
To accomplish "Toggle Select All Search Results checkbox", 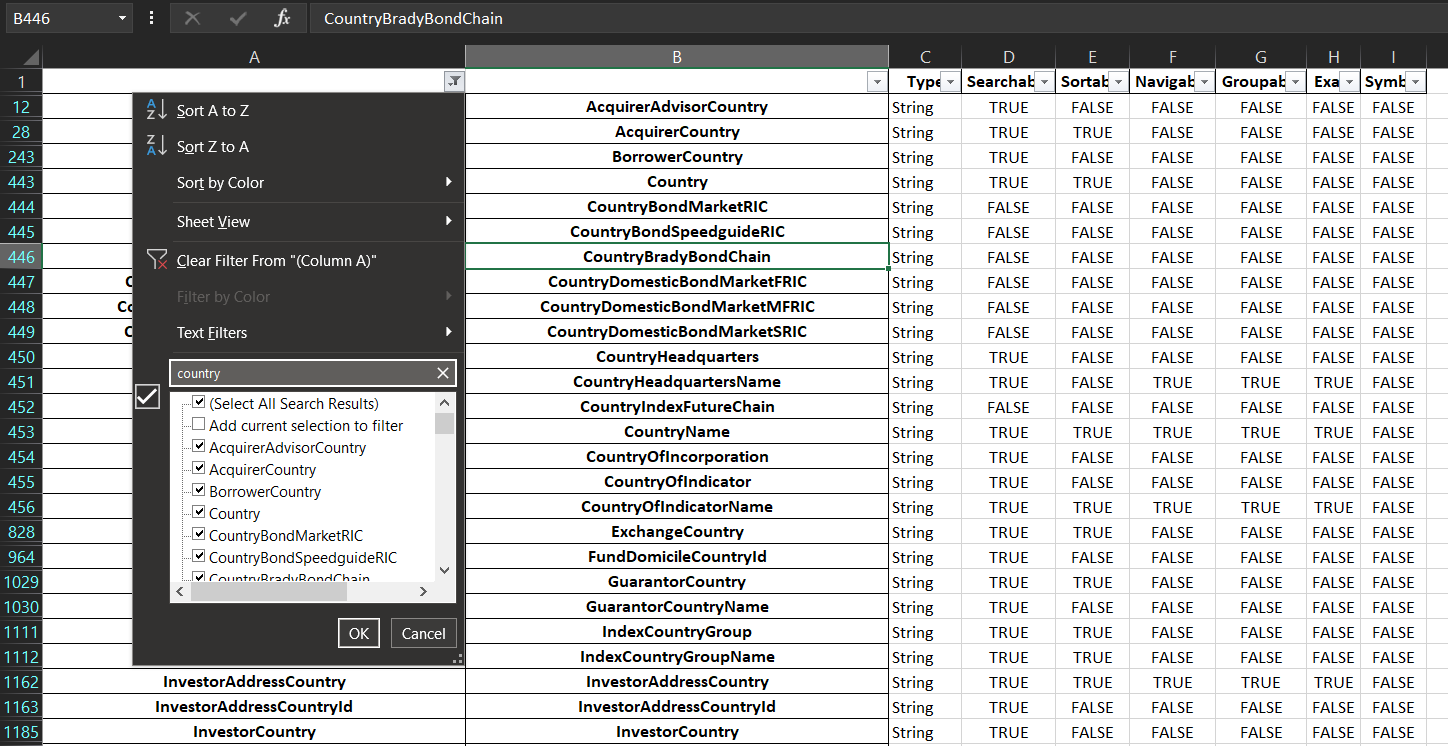I will 198,403.
